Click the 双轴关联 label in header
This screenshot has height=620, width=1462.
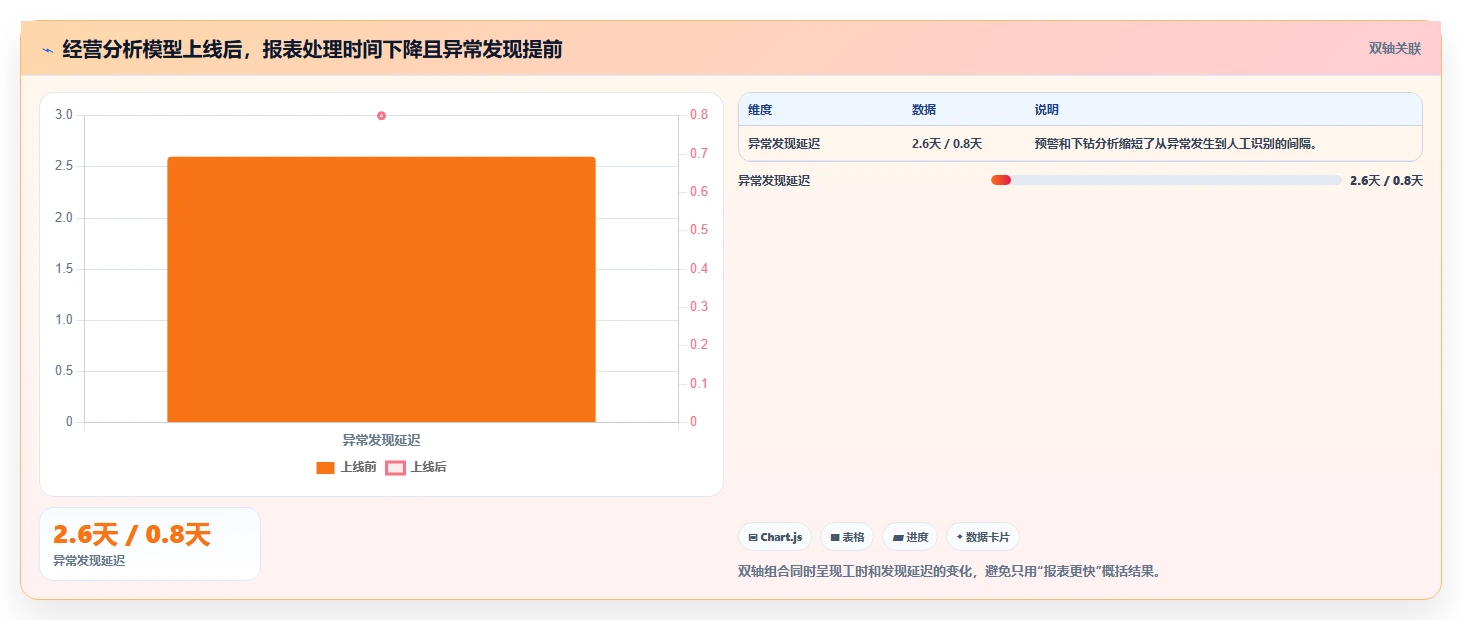(x=1394, y=48)
